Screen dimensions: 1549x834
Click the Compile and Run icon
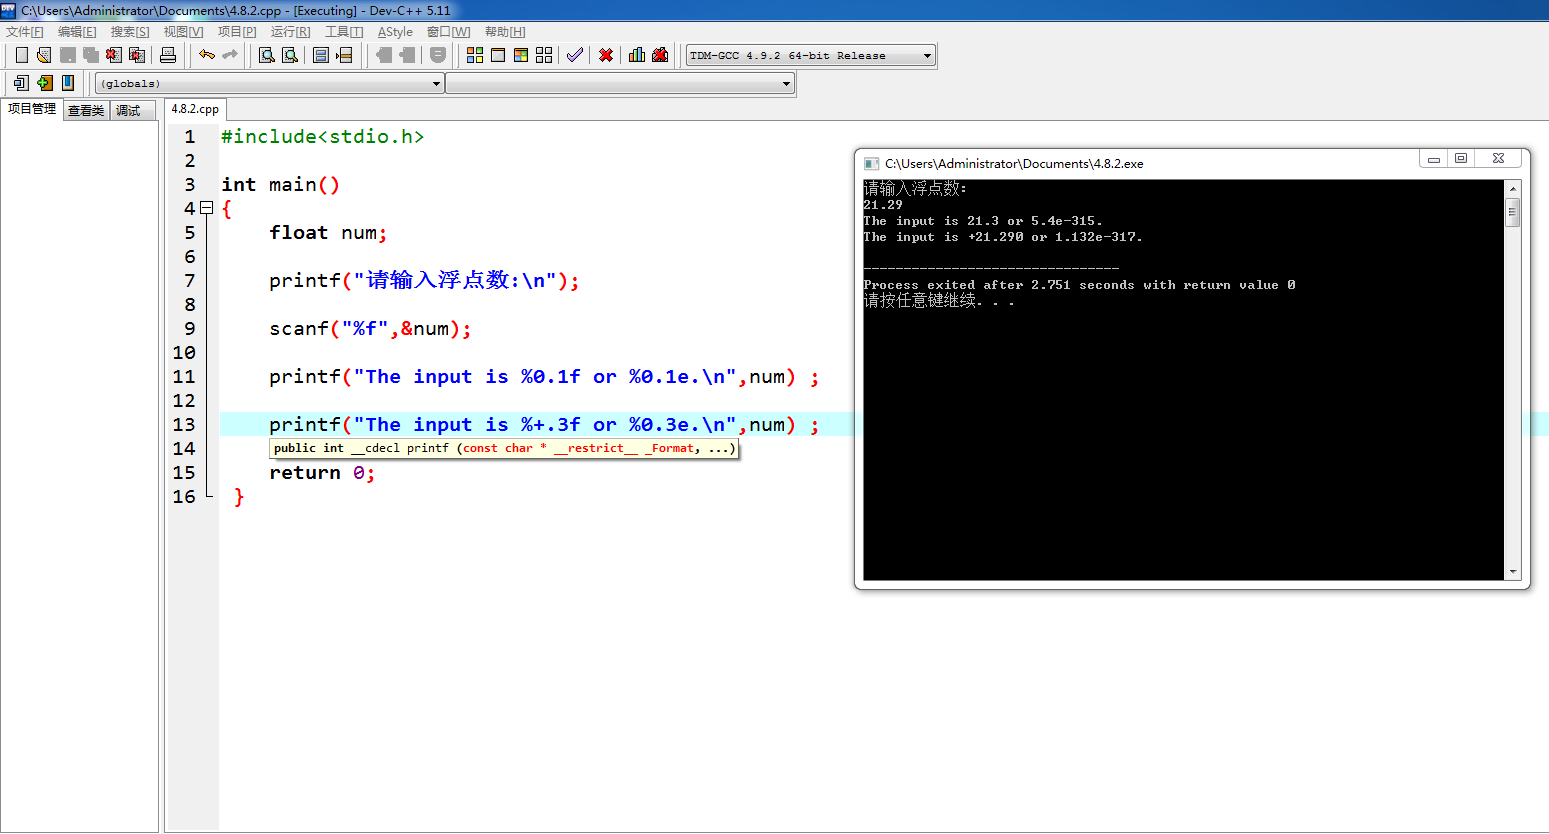pos(521,55)
